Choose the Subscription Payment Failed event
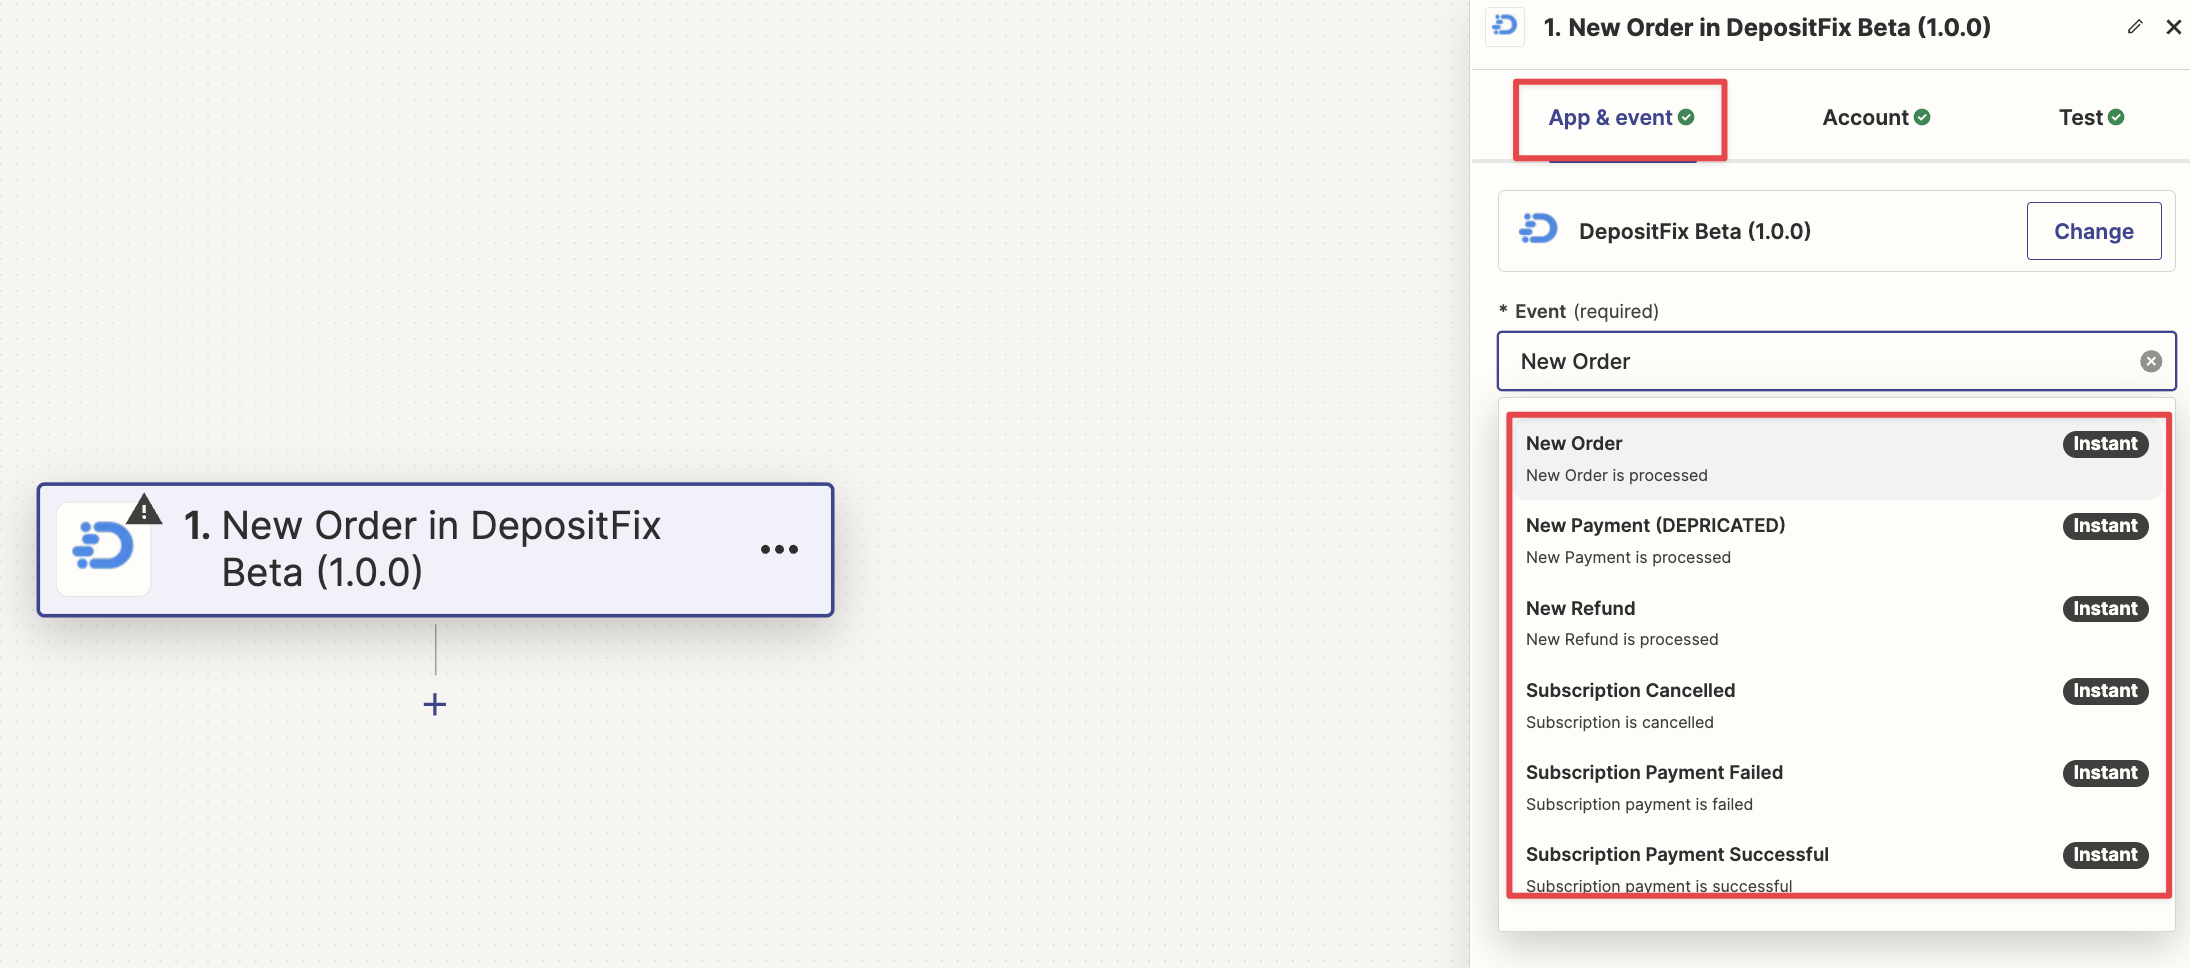The image size is (2190, 968). pos(1836,787)
